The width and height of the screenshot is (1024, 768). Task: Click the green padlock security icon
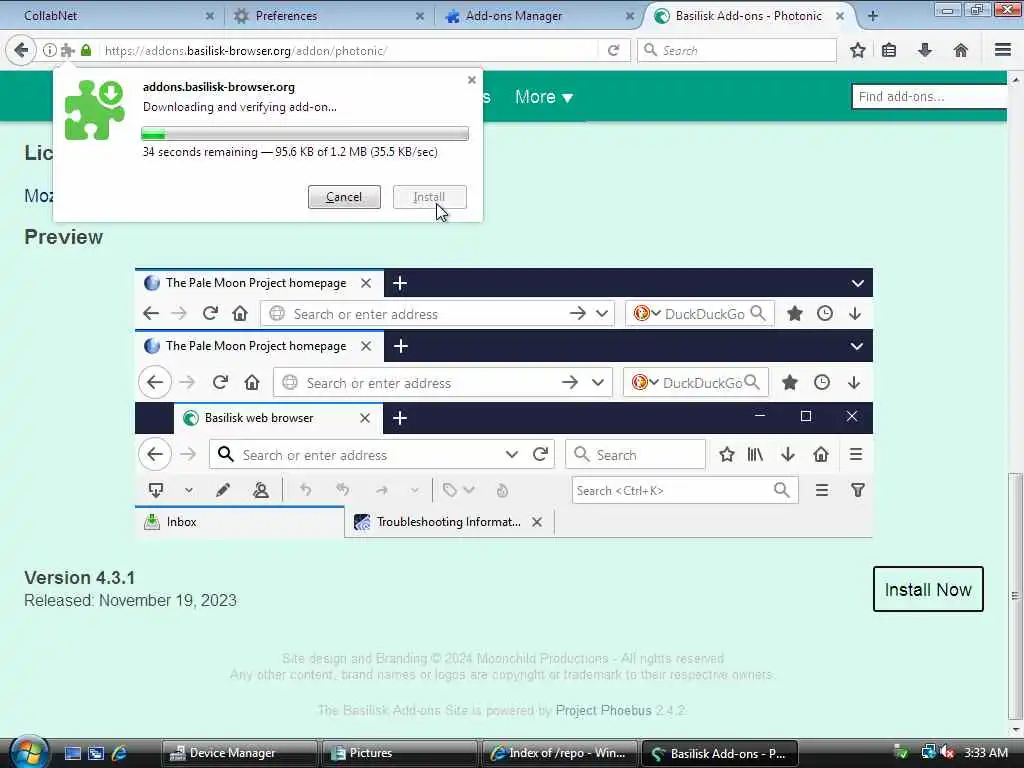[x=86, y=50]
